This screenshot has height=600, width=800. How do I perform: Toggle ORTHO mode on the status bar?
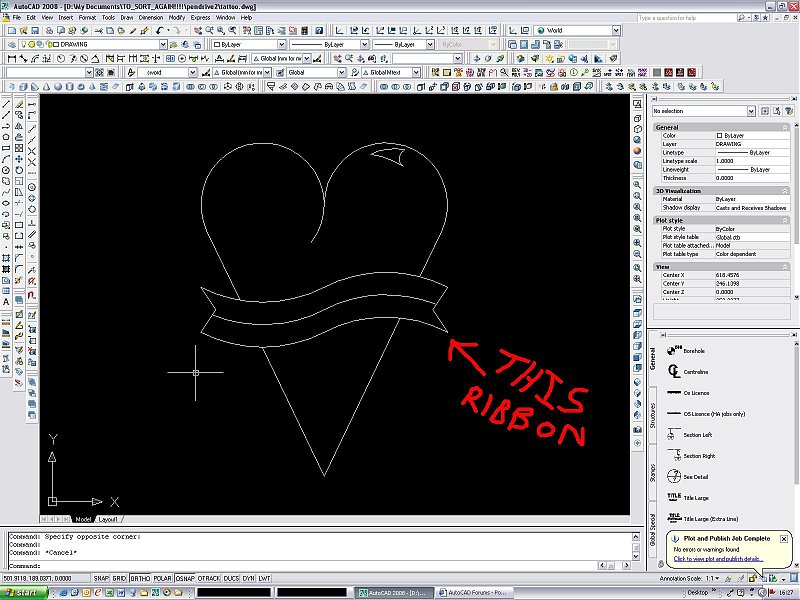point(139,578)
